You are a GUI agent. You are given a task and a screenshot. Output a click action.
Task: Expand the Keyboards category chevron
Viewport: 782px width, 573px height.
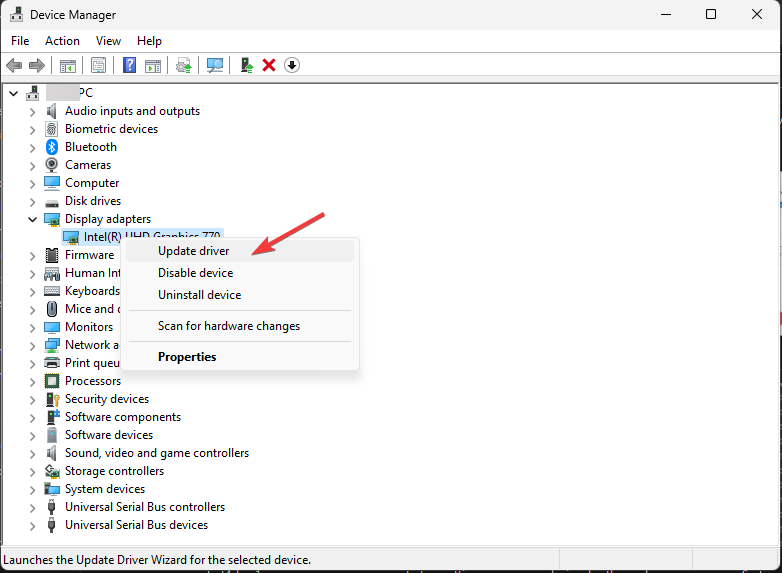coord(32,292)
